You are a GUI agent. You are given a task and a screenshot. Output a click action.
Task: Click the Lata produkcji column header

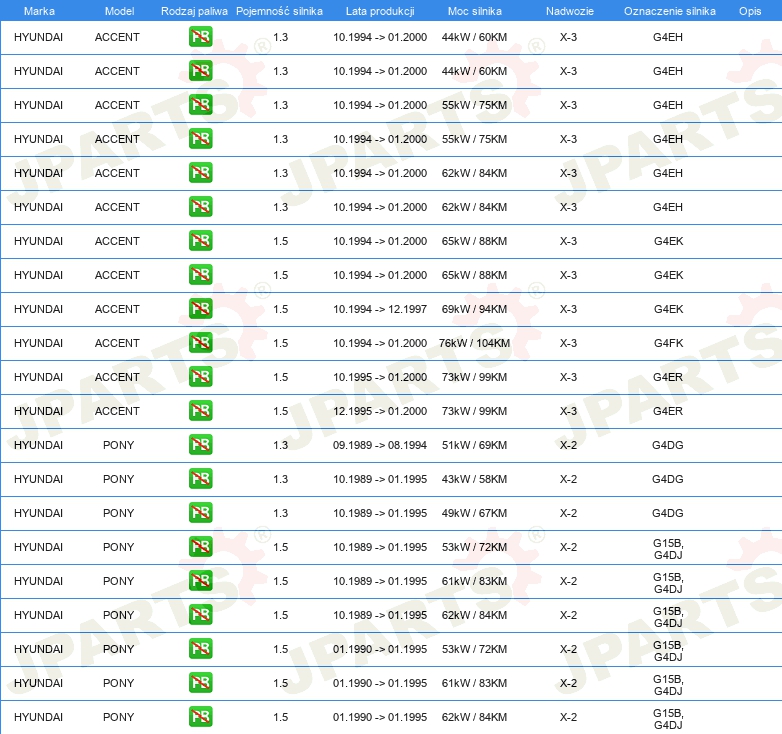point(380,11)
